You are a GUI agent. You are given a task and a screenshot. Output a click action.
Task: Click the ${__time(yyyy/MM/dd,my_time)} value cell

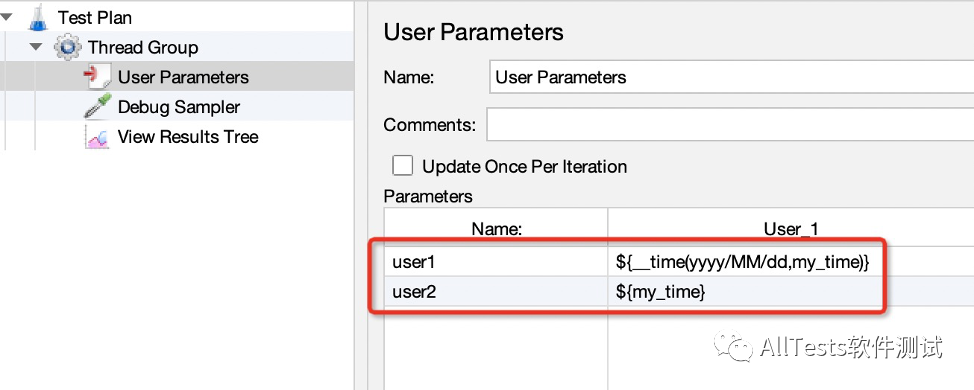pos(791,262)
